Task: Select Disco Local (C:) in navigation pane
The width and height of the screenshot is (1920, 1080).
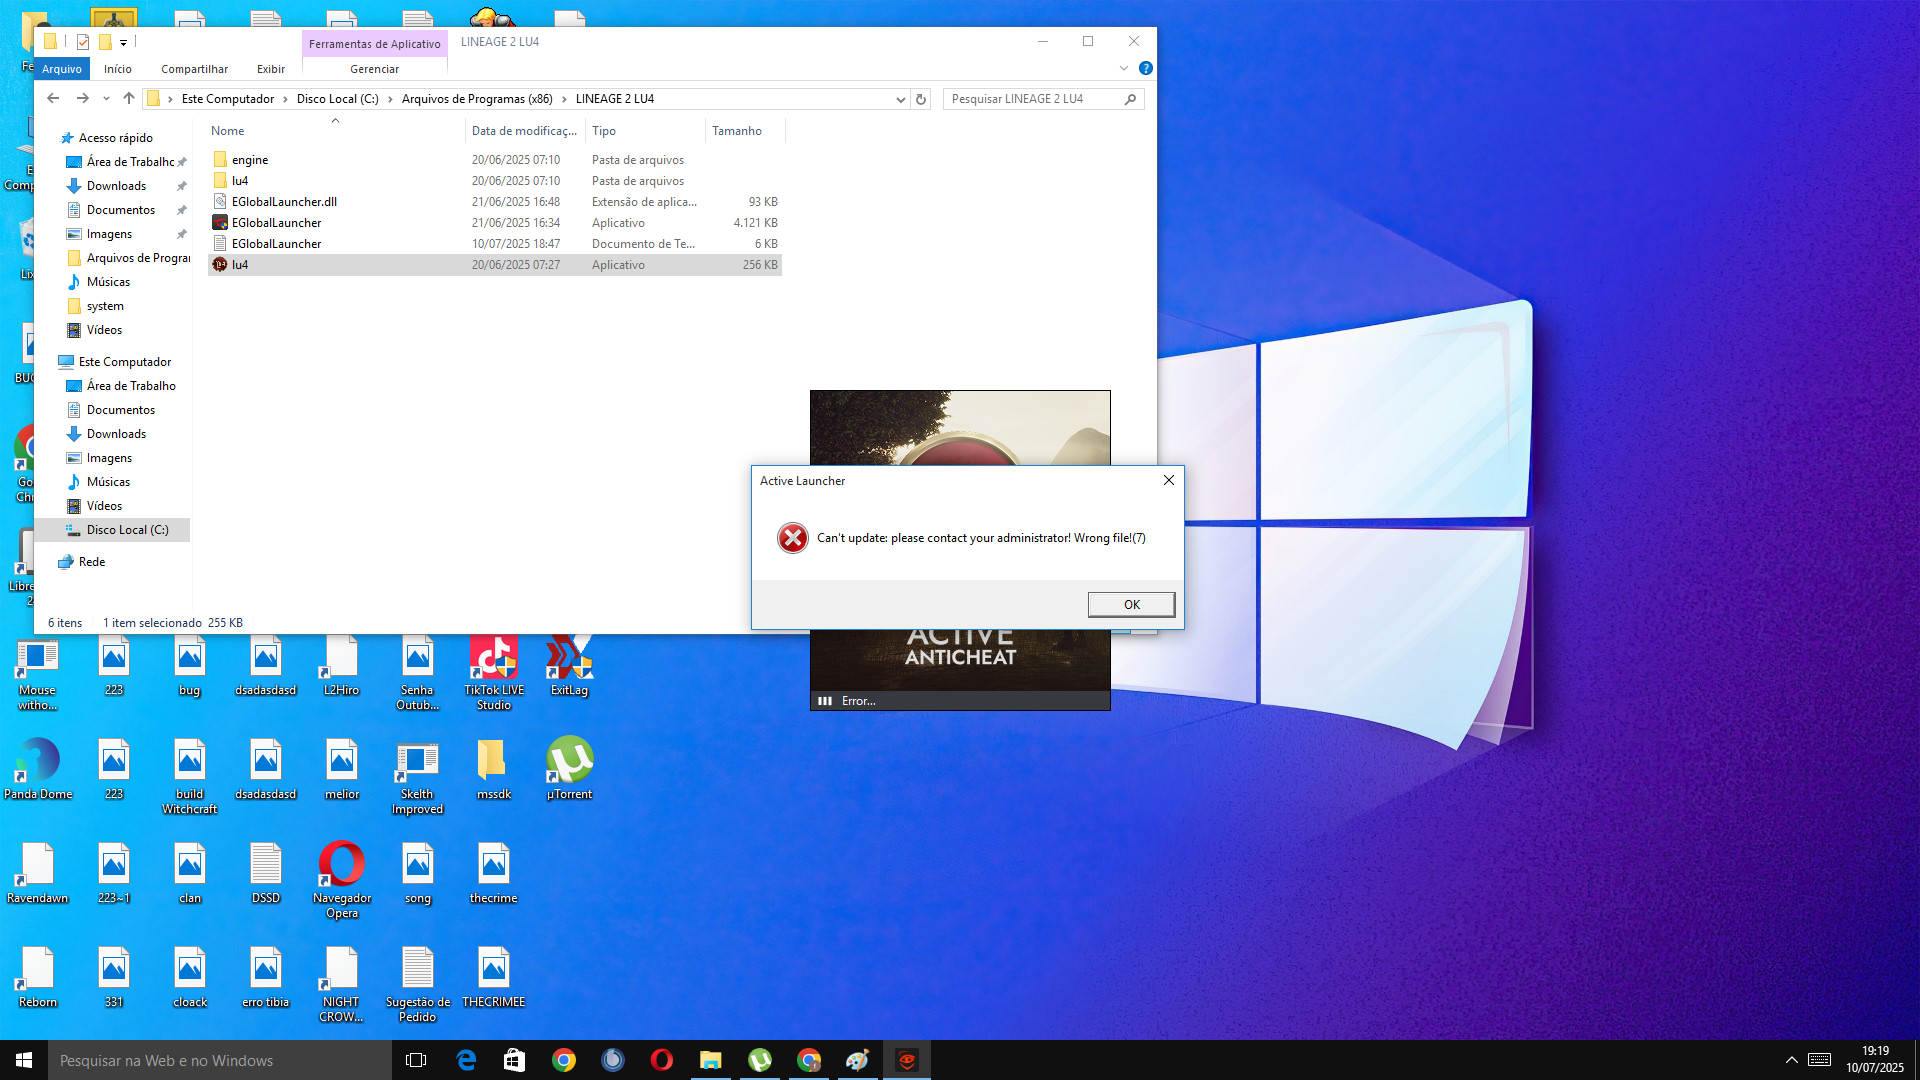Action: point(127,530)
